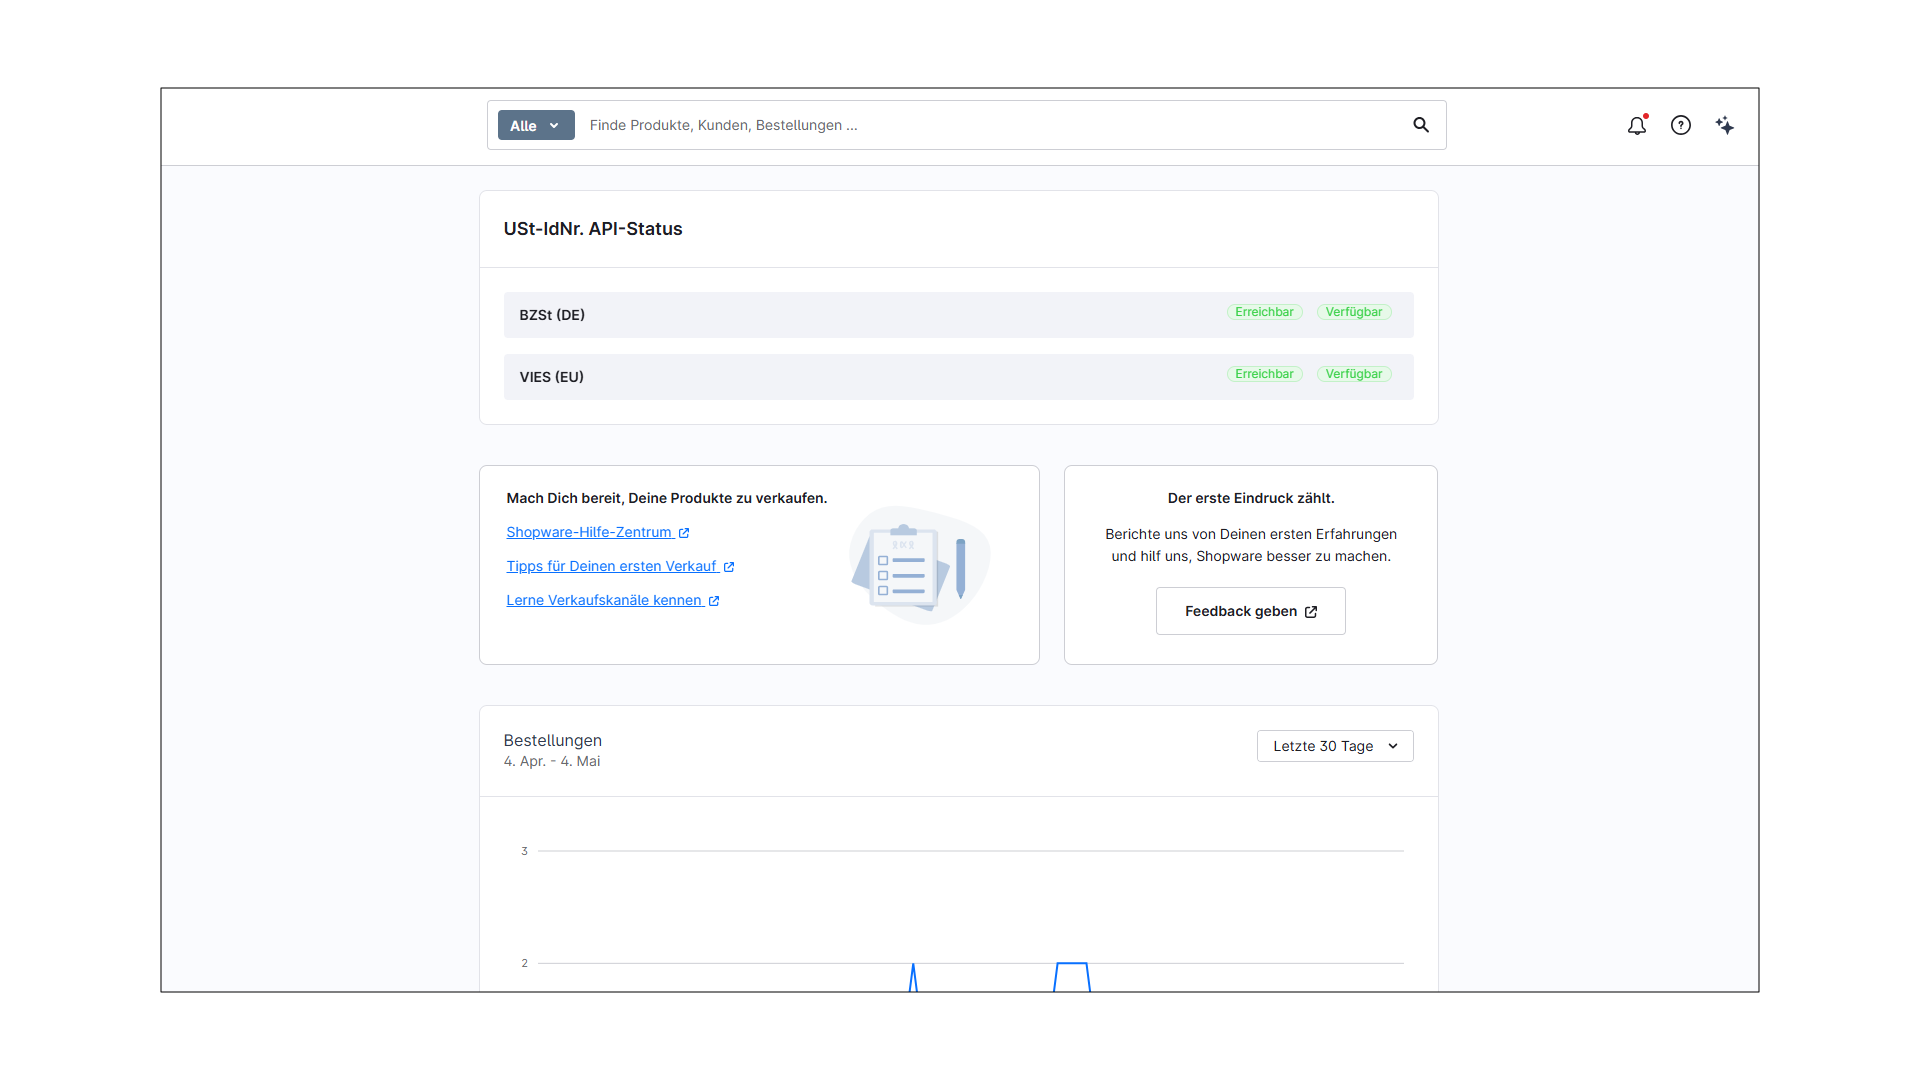Screen dimensions: 1920x1080
Task: Open Lerne Verkaufskanäle kennen link
Action: pos(613,600)
